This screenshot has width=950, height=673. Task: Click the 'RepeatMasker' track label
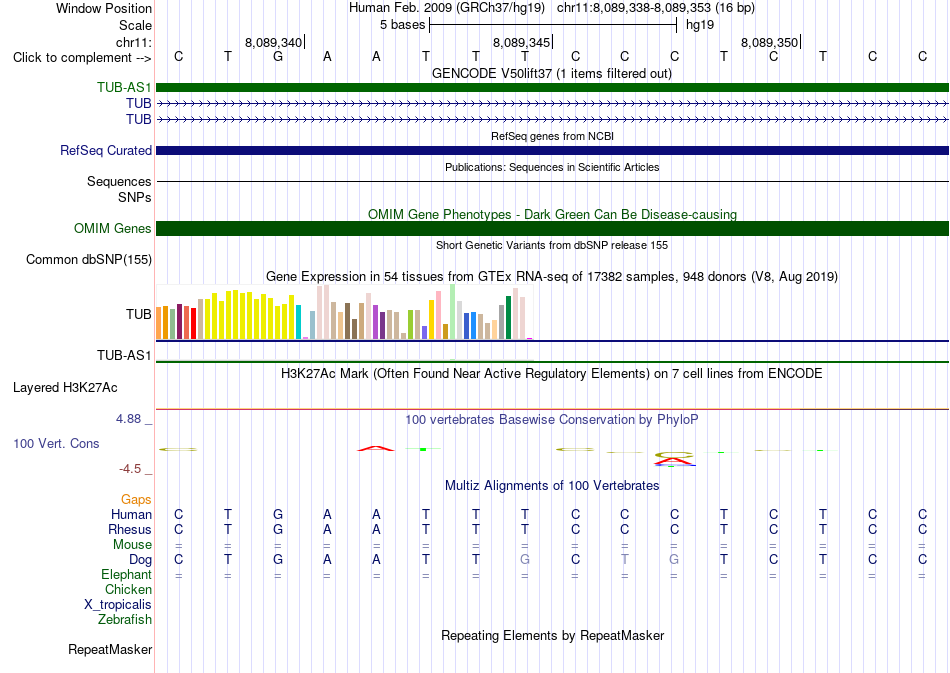coord(110,650)
